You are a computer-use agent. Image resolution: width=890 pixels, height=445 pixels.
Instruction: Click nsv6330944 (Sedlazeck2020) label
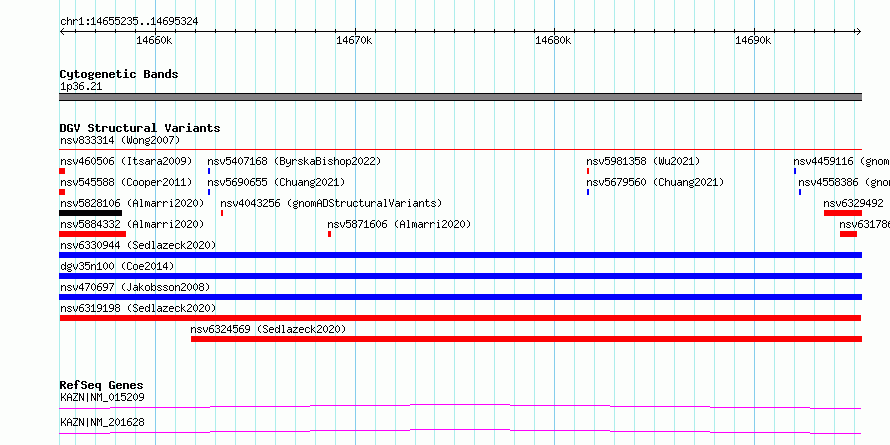(138, 245)
